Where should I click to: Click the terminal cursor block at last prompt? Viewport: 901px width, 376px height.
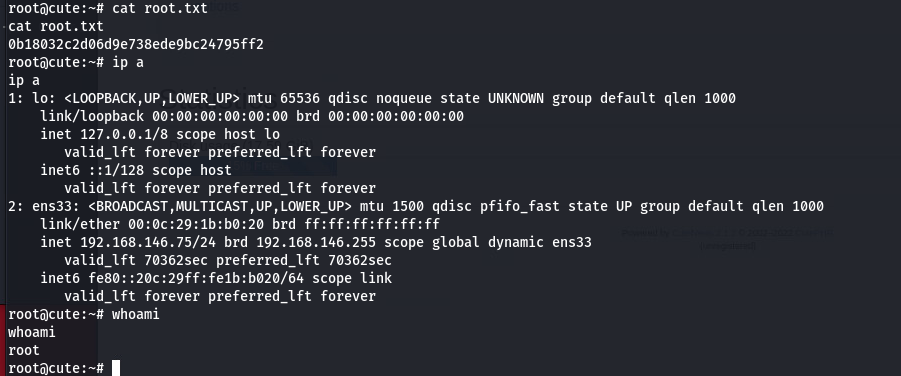pos(116,368)
